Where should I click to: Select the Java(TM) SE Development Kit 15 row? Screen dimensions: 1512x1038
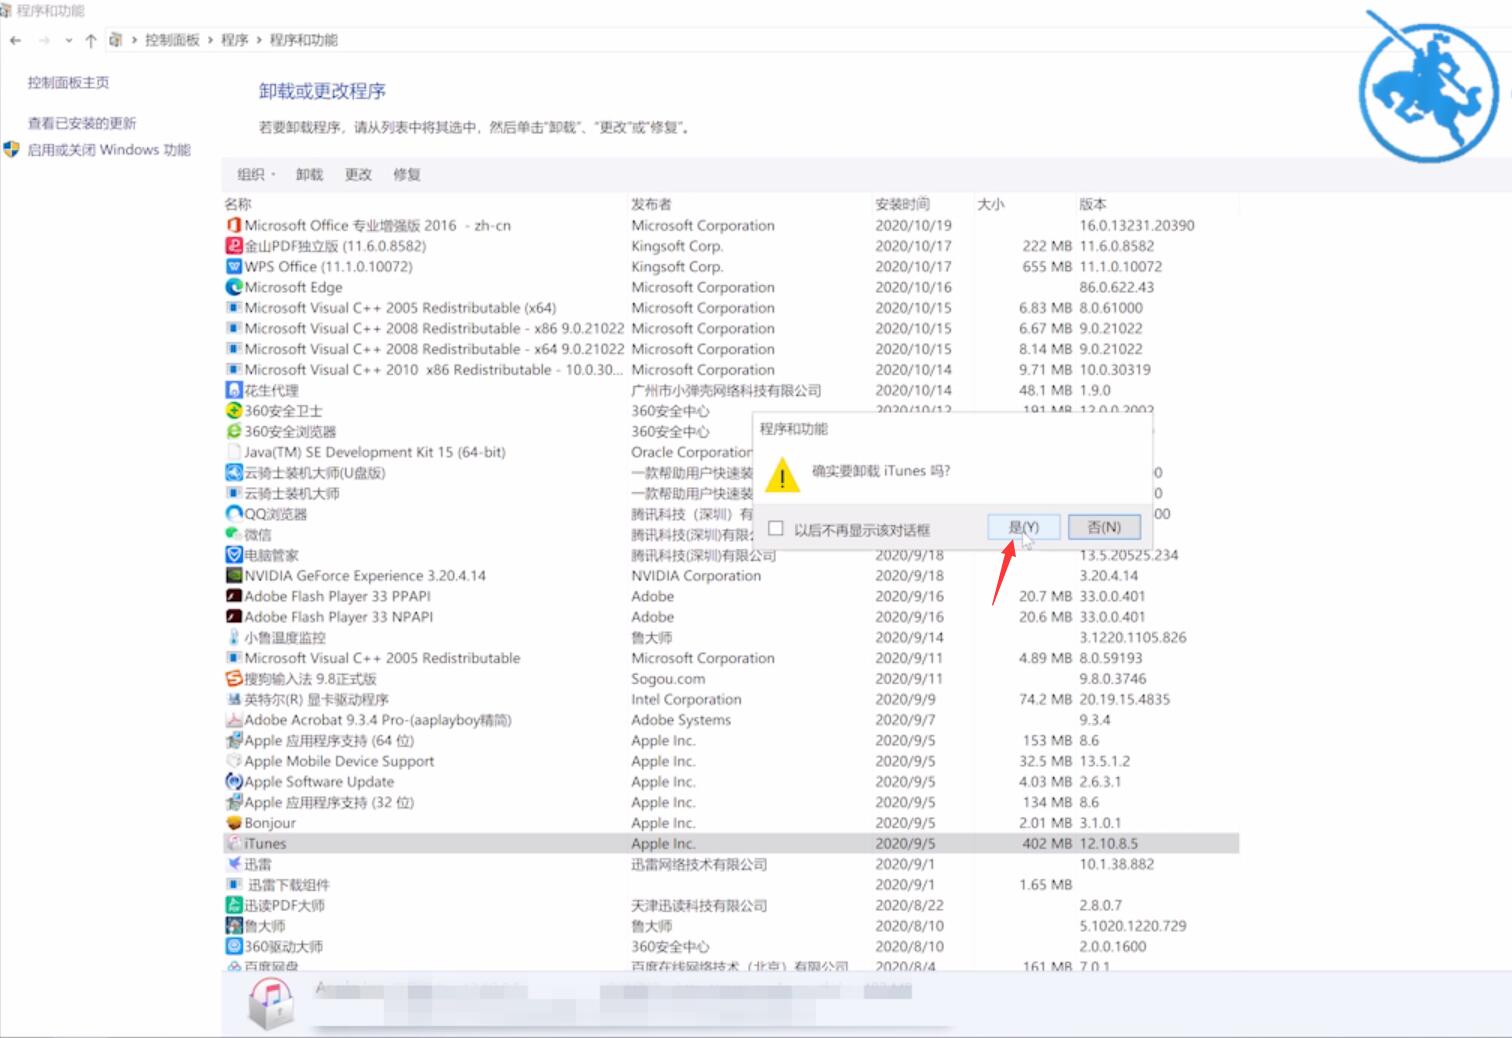click(731, 452)
